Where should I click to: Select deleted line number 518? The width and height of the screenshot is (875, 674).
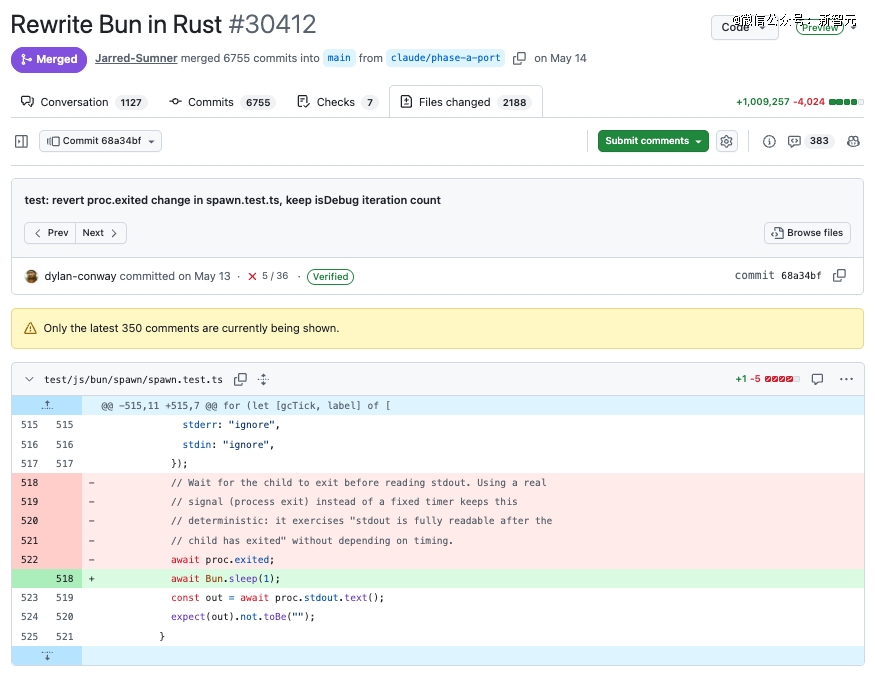click(30, 483)
